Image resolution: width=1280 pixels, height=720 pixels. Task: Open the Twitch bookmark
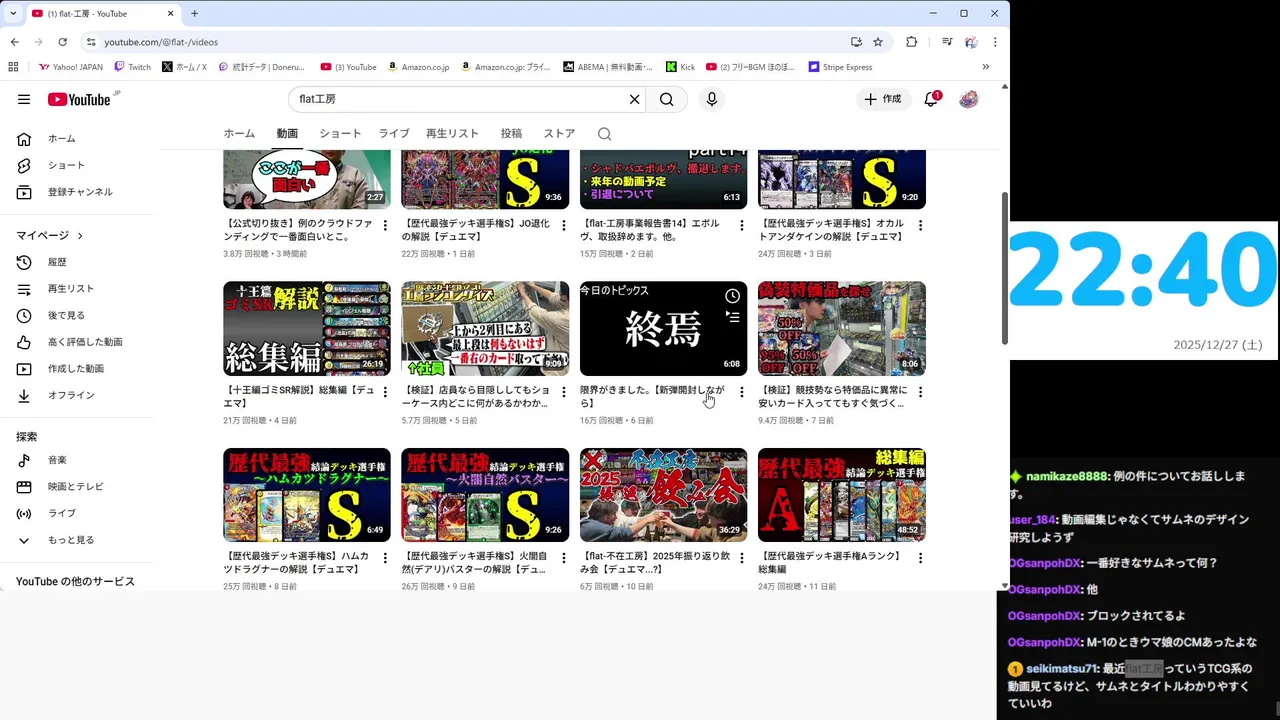coord(132,67)
